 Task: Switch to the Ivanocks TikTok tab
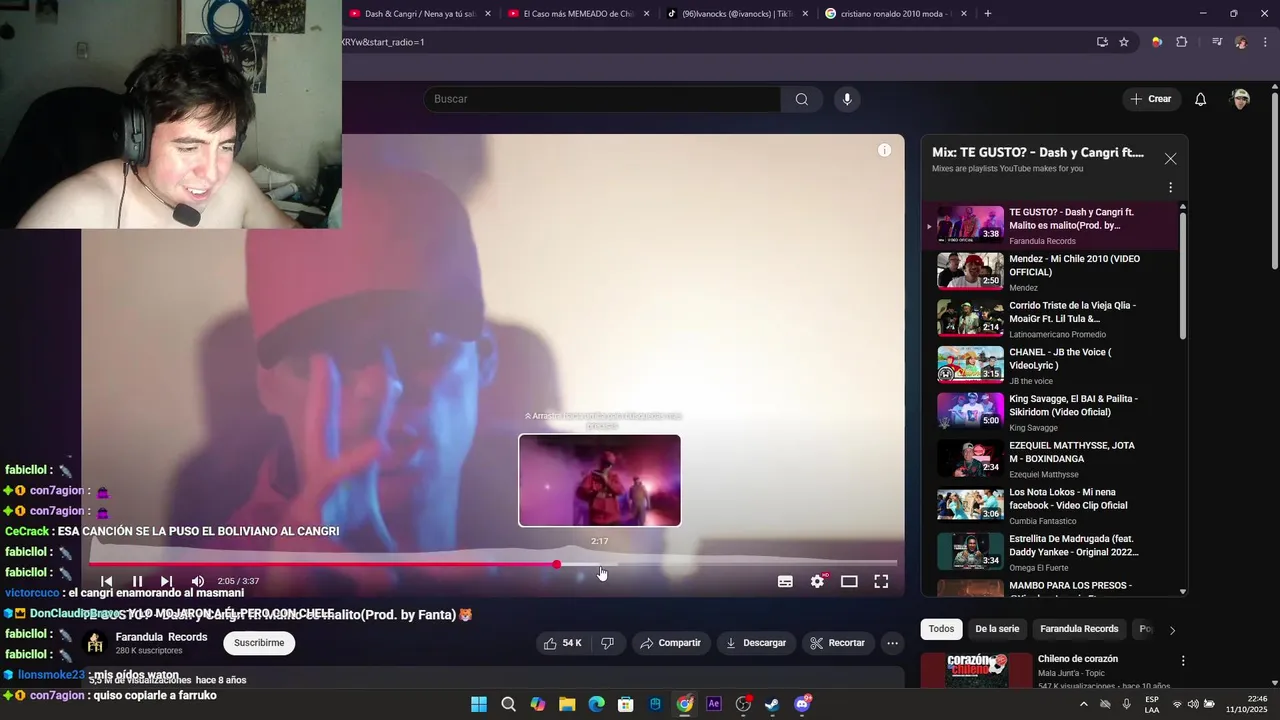(x=737, y=14)
